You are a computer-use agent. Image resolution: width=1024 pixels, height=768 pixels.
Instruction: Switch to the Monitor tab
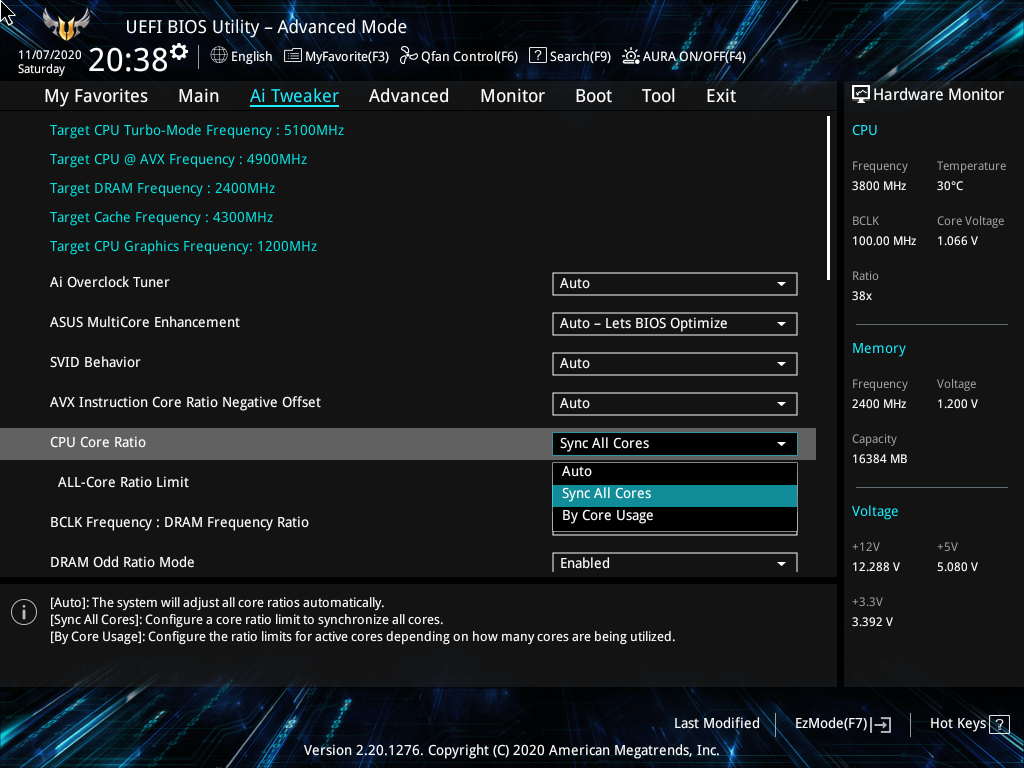pos(513,96)
